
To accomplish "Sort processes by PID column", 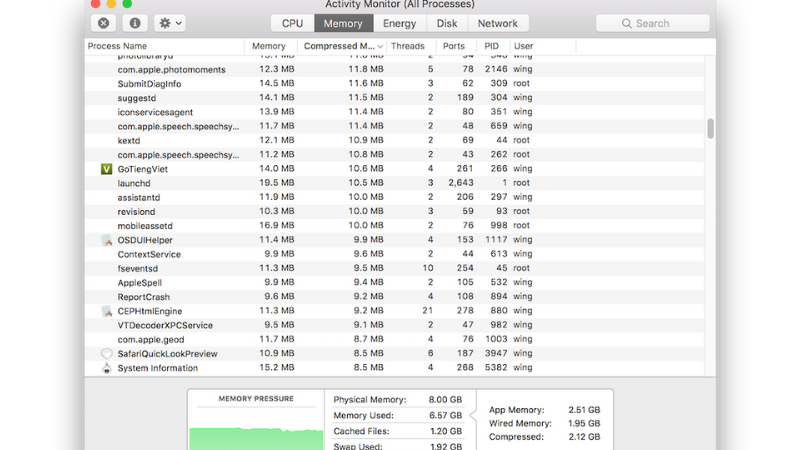I will [491, 46].
